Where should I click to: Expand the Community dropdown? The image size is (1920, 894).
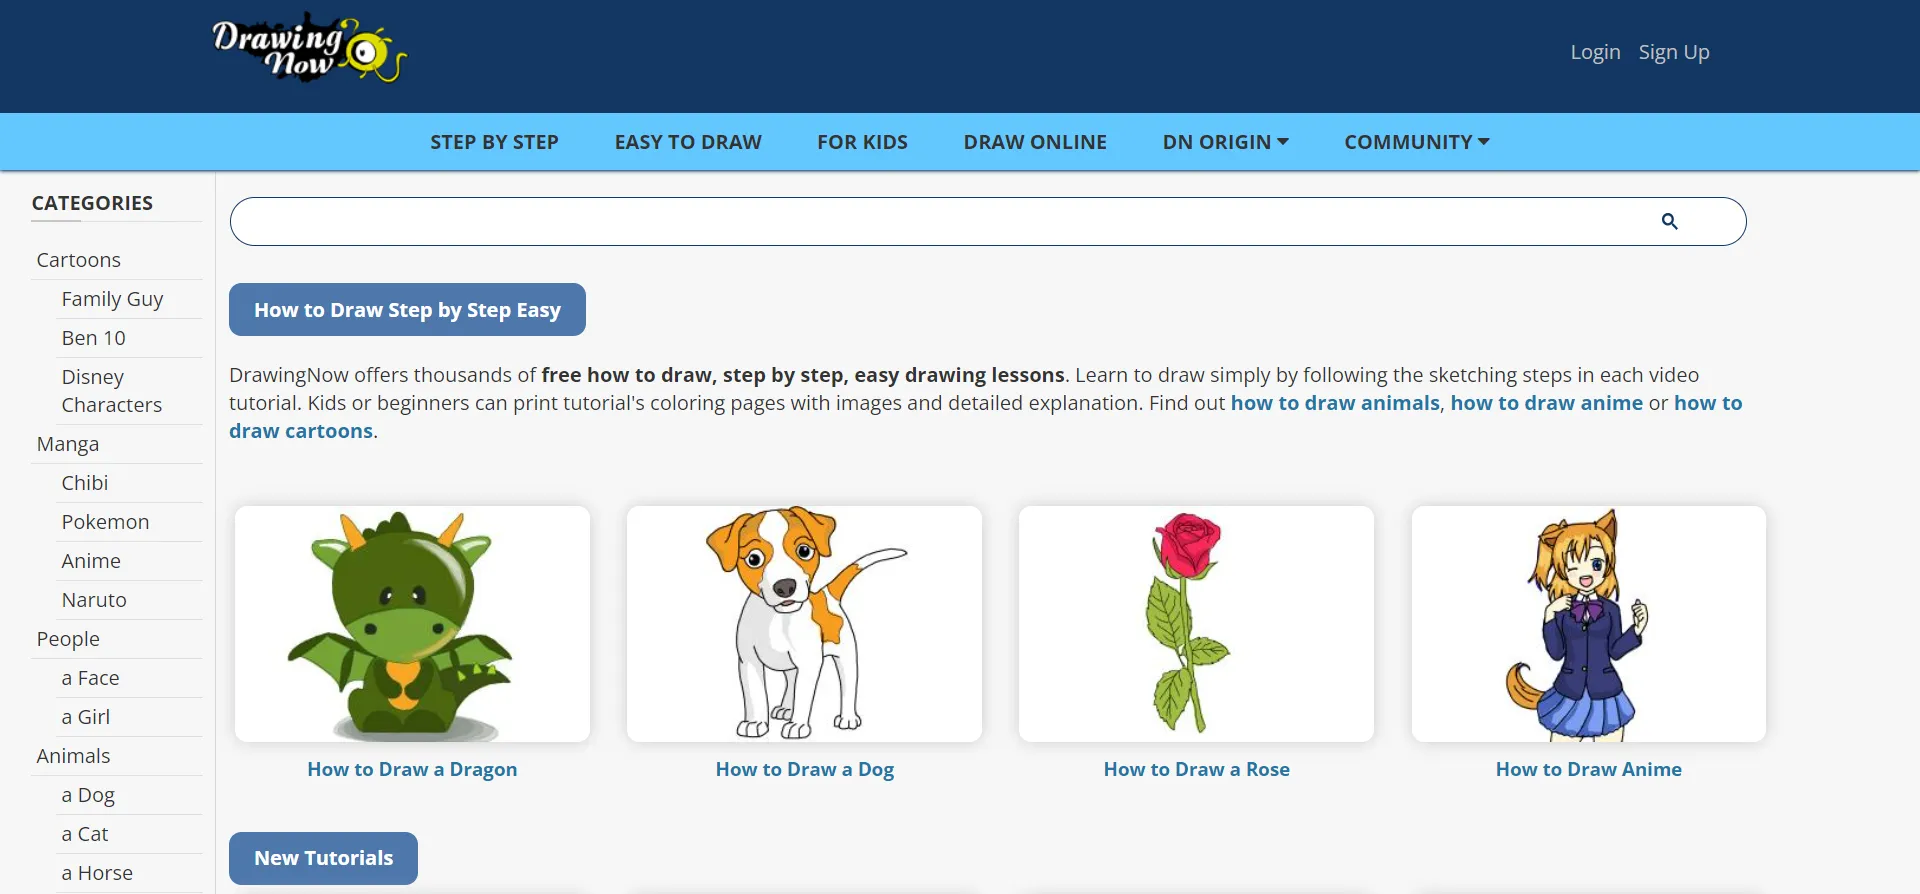click(x=1417, y=142)
